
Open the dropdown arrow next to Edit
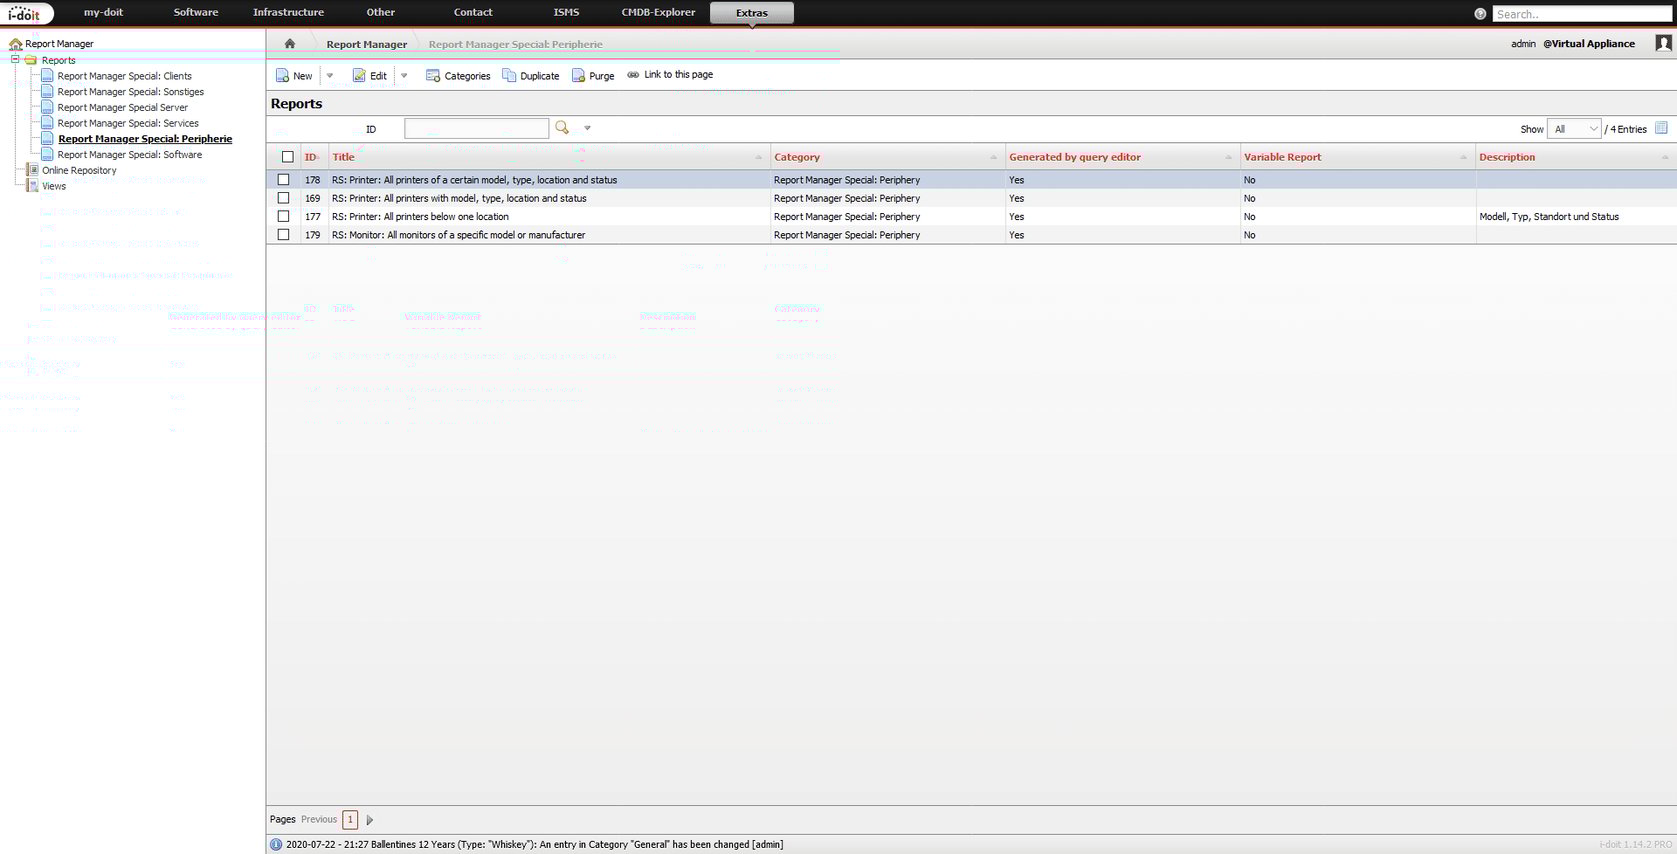pyautogui.click(x=404, y=76)
